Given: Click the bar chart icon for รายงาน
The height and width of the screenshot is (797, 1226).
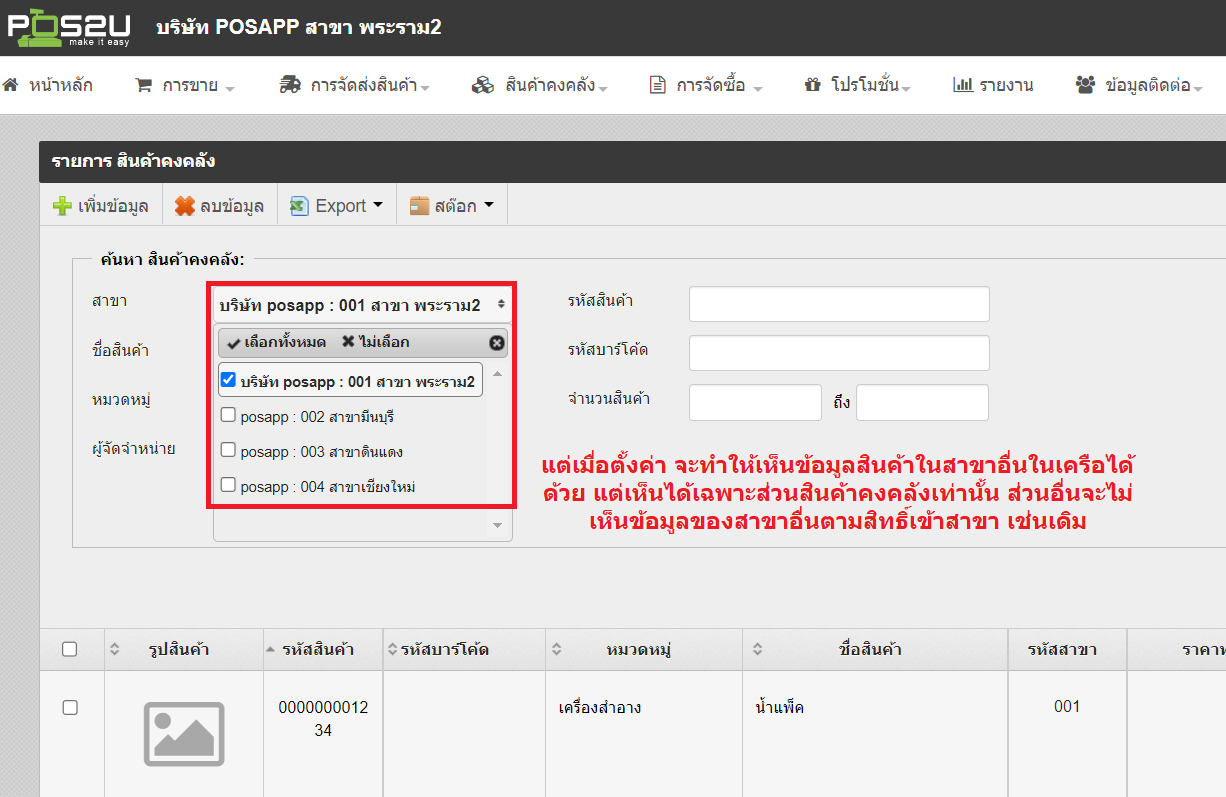Looking at the screenshot, I should click(962, 85).
